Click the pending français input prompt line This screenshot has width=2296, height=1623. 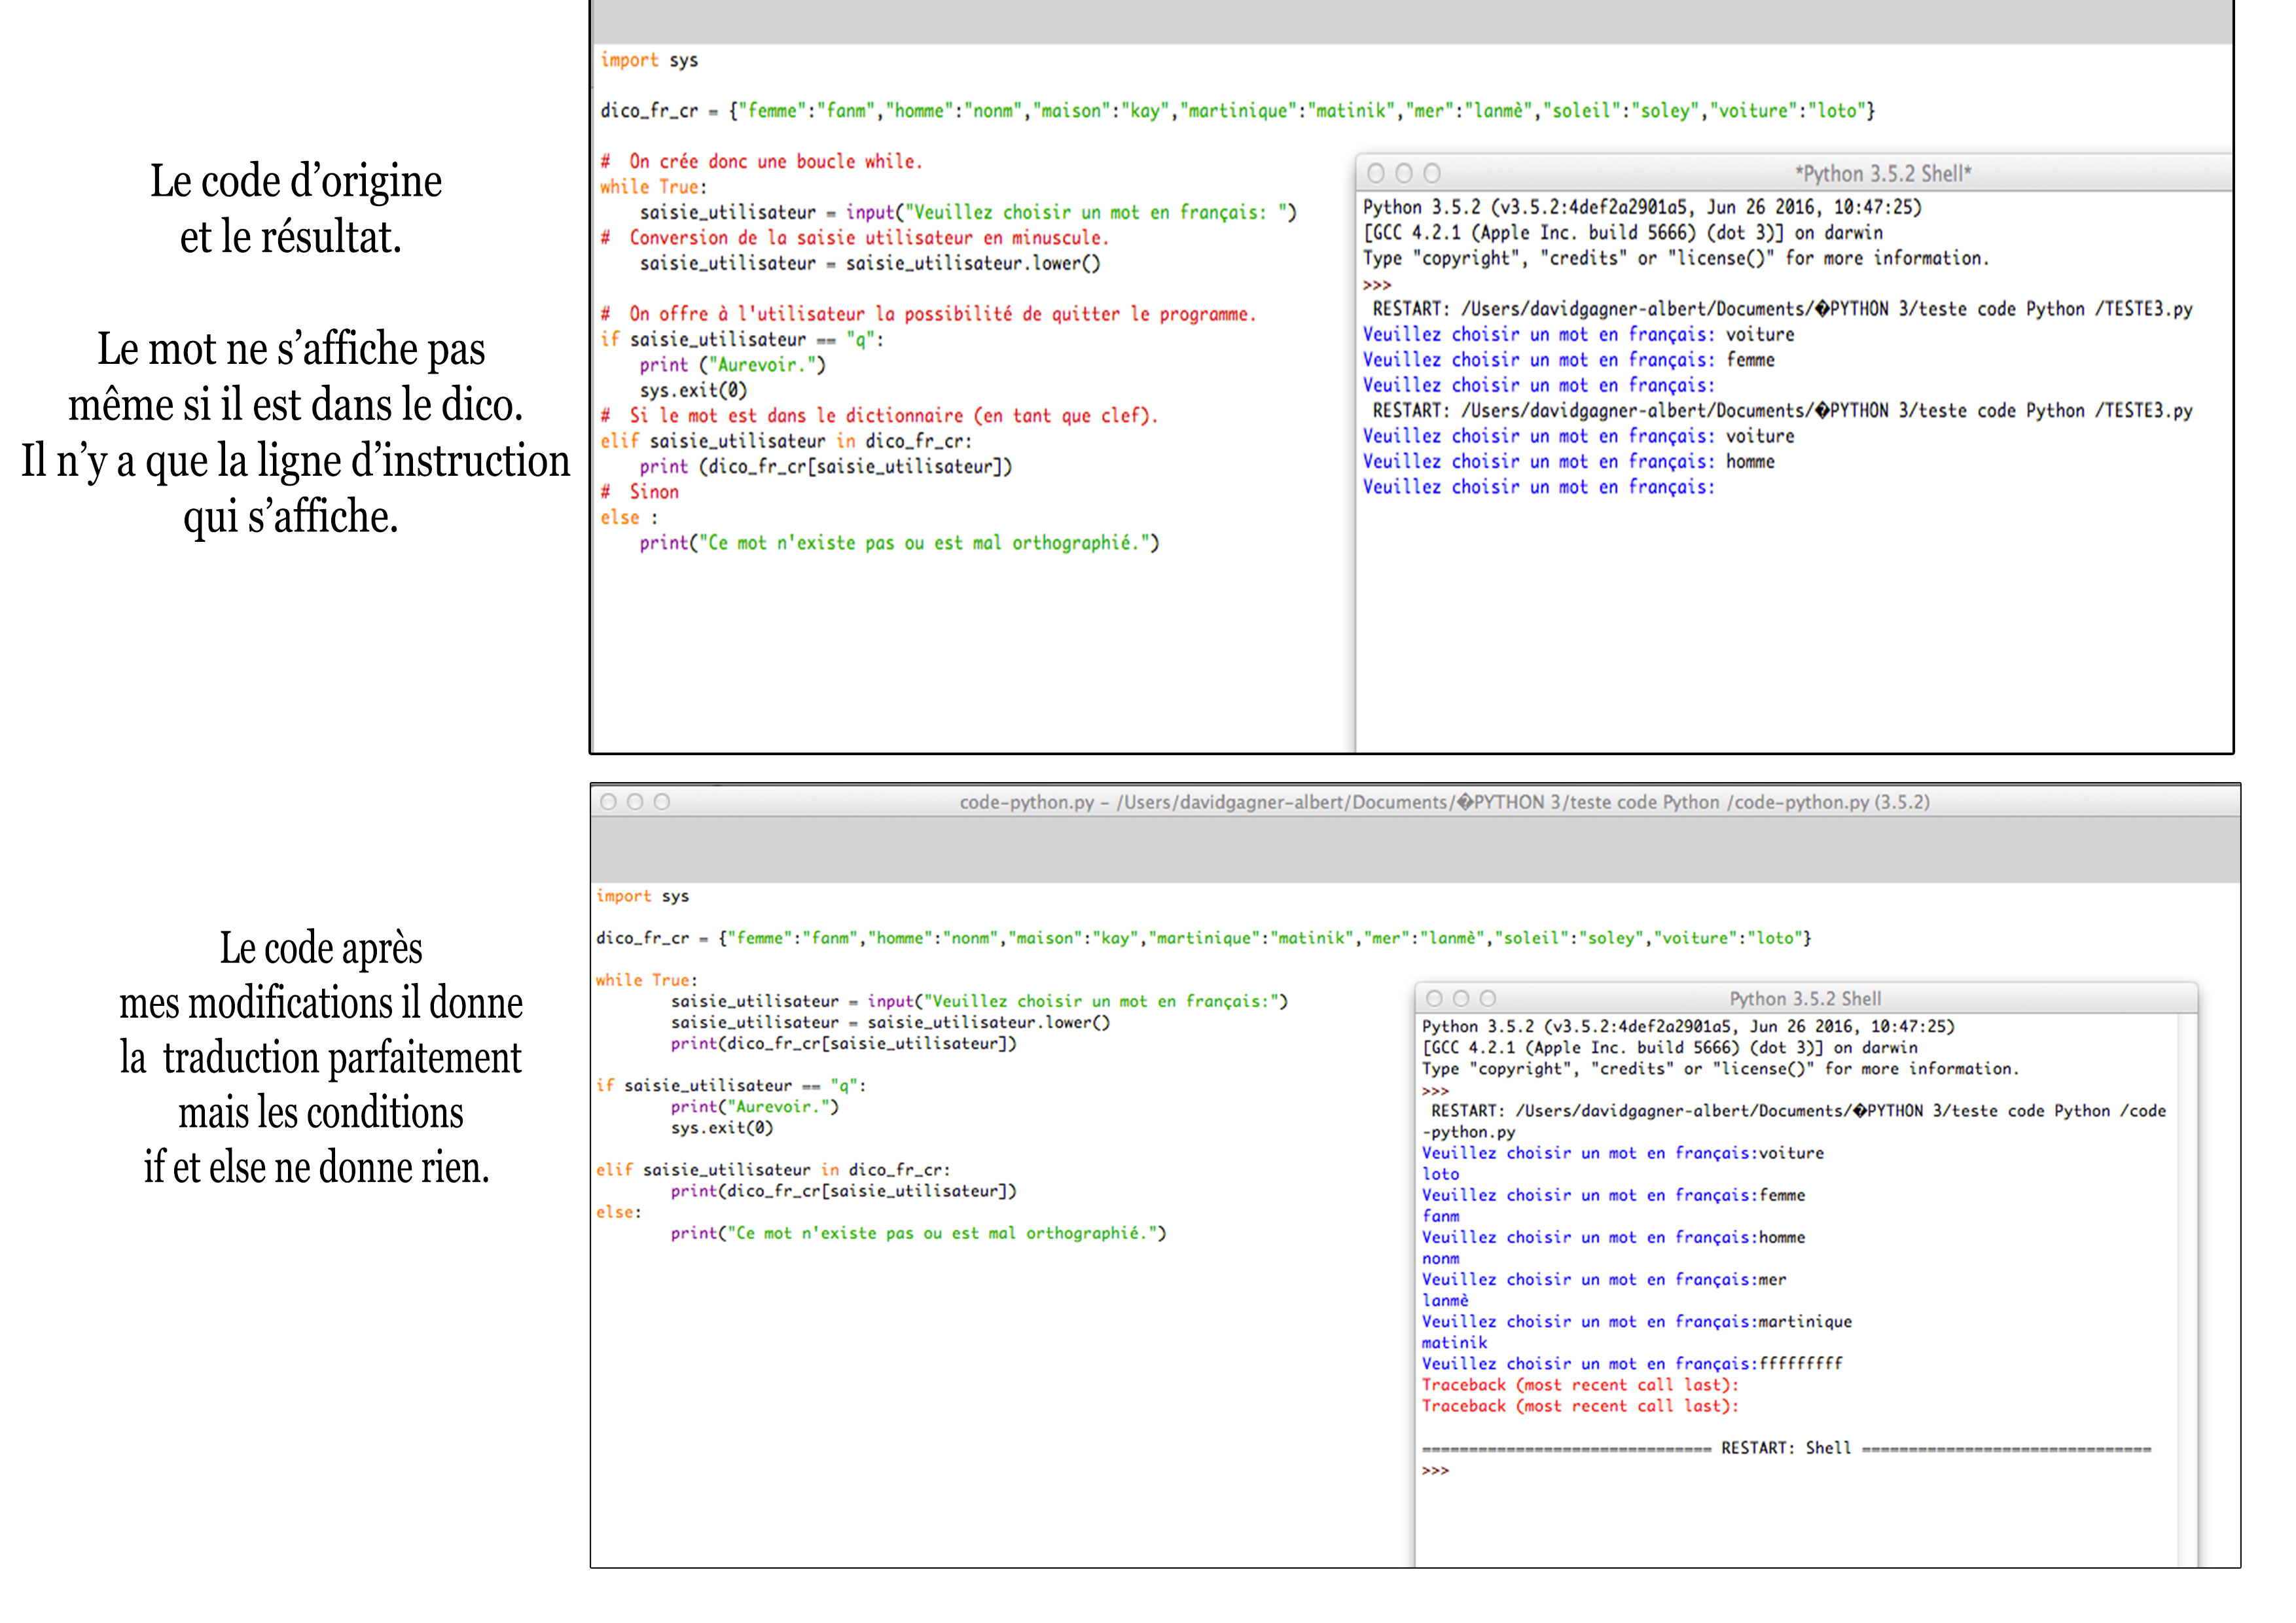click(1536, 486)
